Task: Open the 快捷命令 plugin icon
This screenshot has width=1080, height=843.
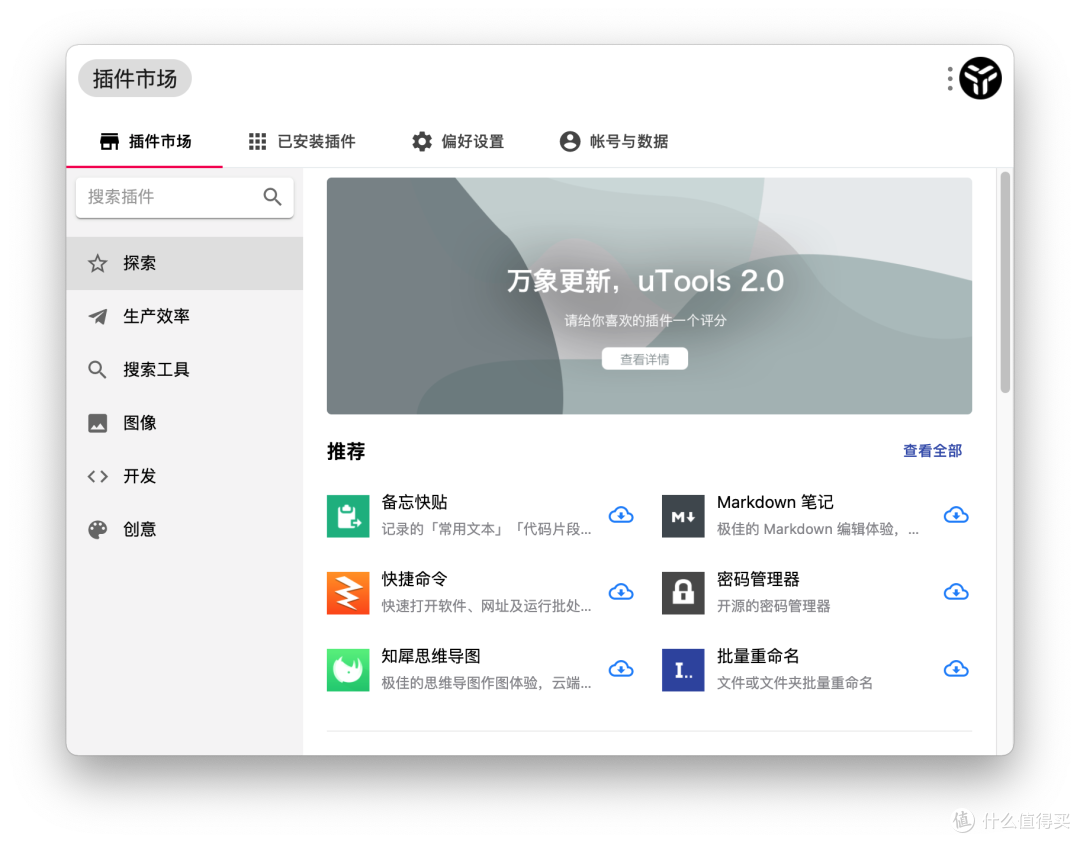Action: [x=348, y=592]
